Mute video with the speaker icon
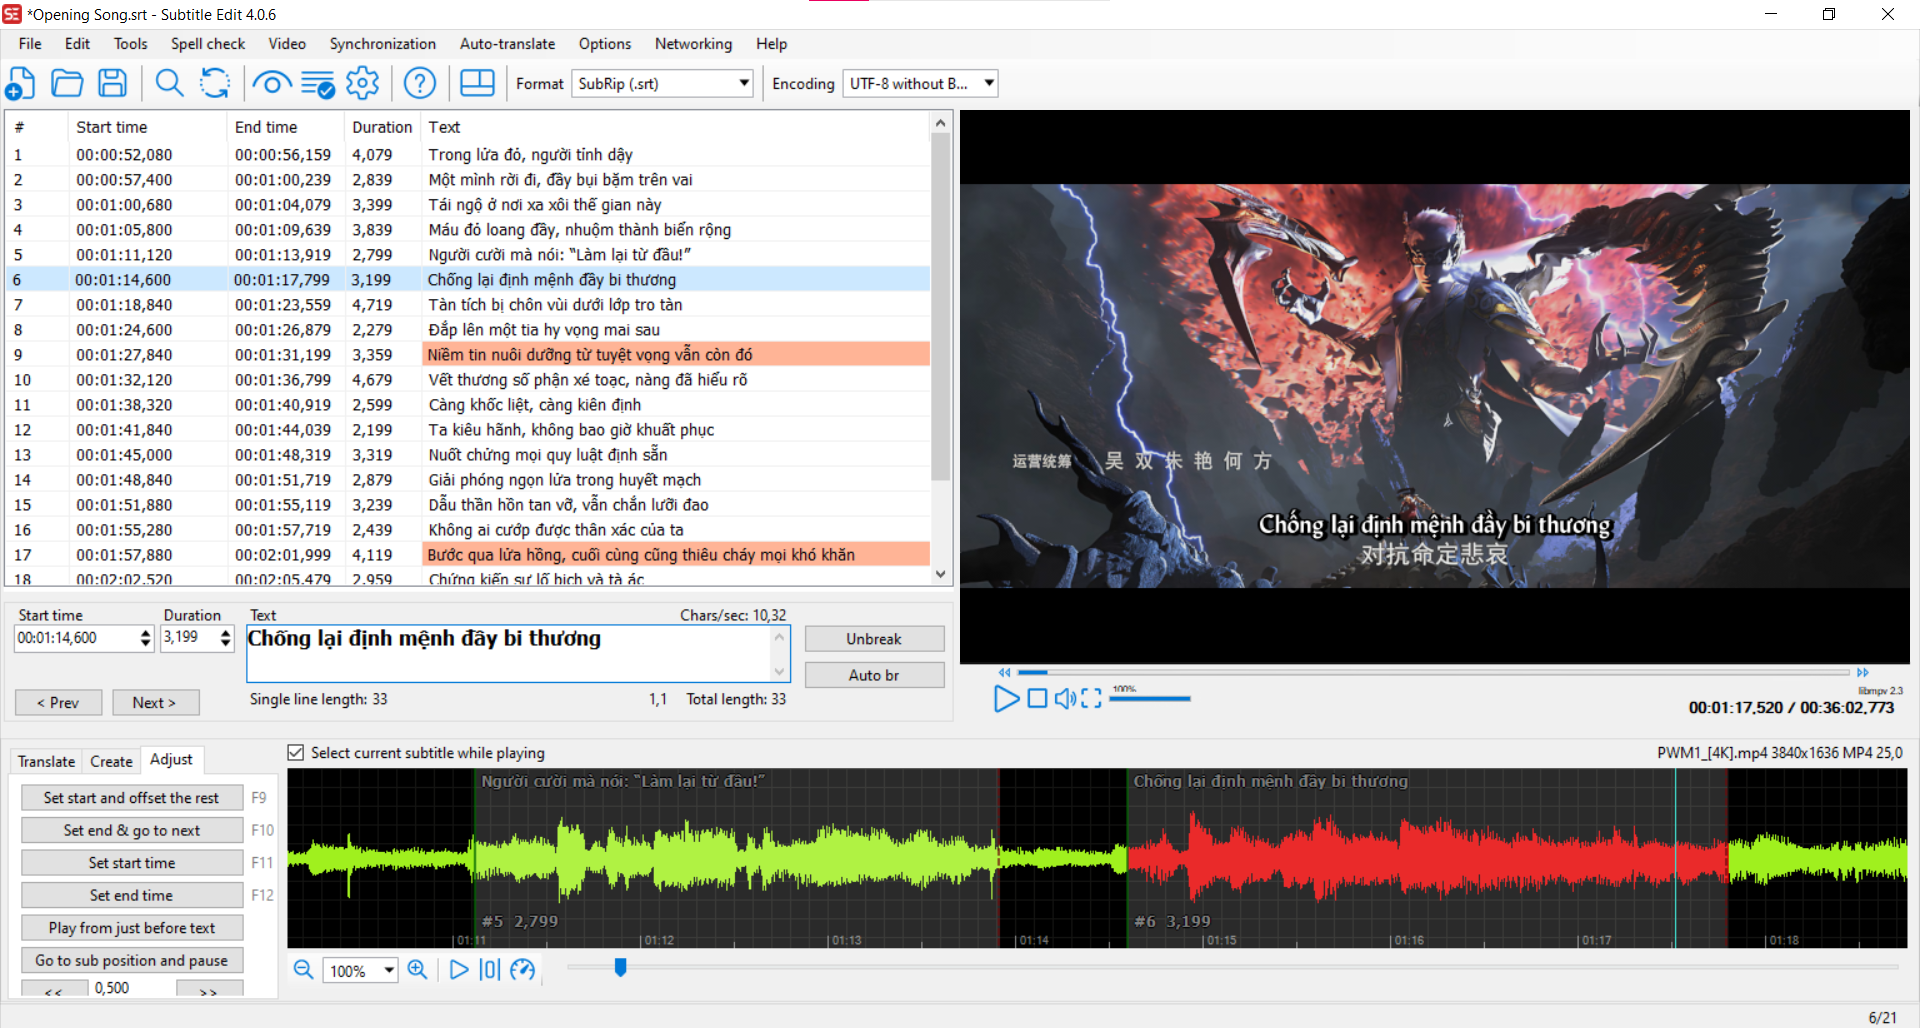Viewport: 1920px width, 1028px height. pos(1065,698)
